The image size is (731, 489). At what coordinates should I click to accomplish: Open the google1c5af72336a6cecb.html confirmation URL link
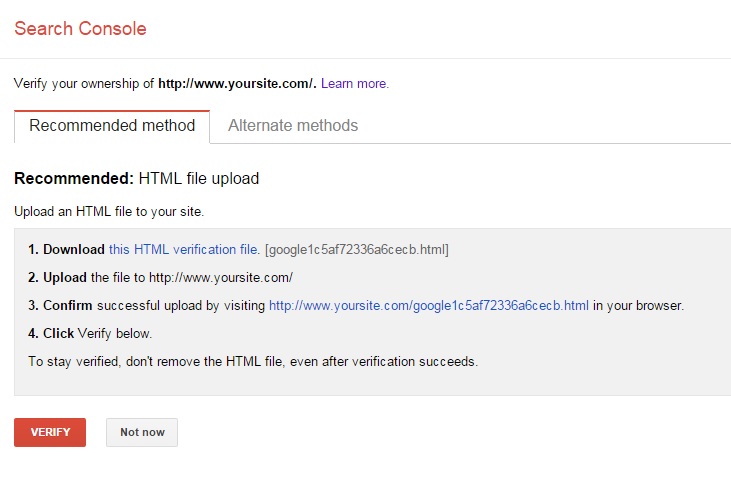pos(429,306)
